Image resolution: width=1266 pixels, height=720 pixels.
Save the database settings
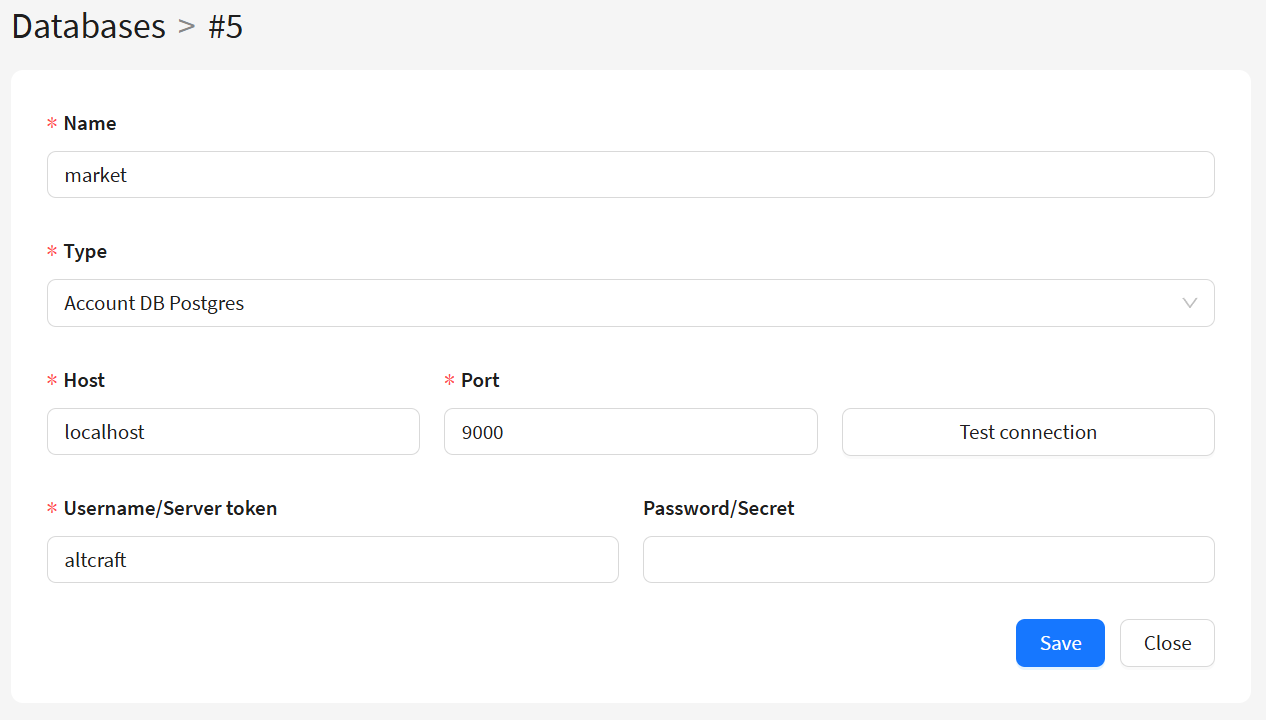pyautogui.click(x=1060, y=643)
